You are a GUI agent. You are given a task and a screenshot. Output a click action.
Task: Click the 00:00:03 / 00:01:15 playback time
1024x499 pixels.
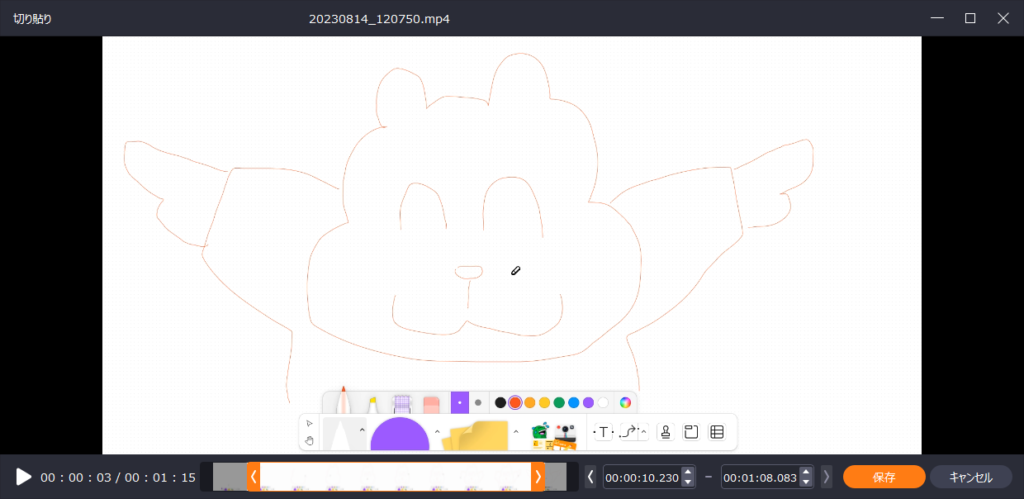point(118,477)
